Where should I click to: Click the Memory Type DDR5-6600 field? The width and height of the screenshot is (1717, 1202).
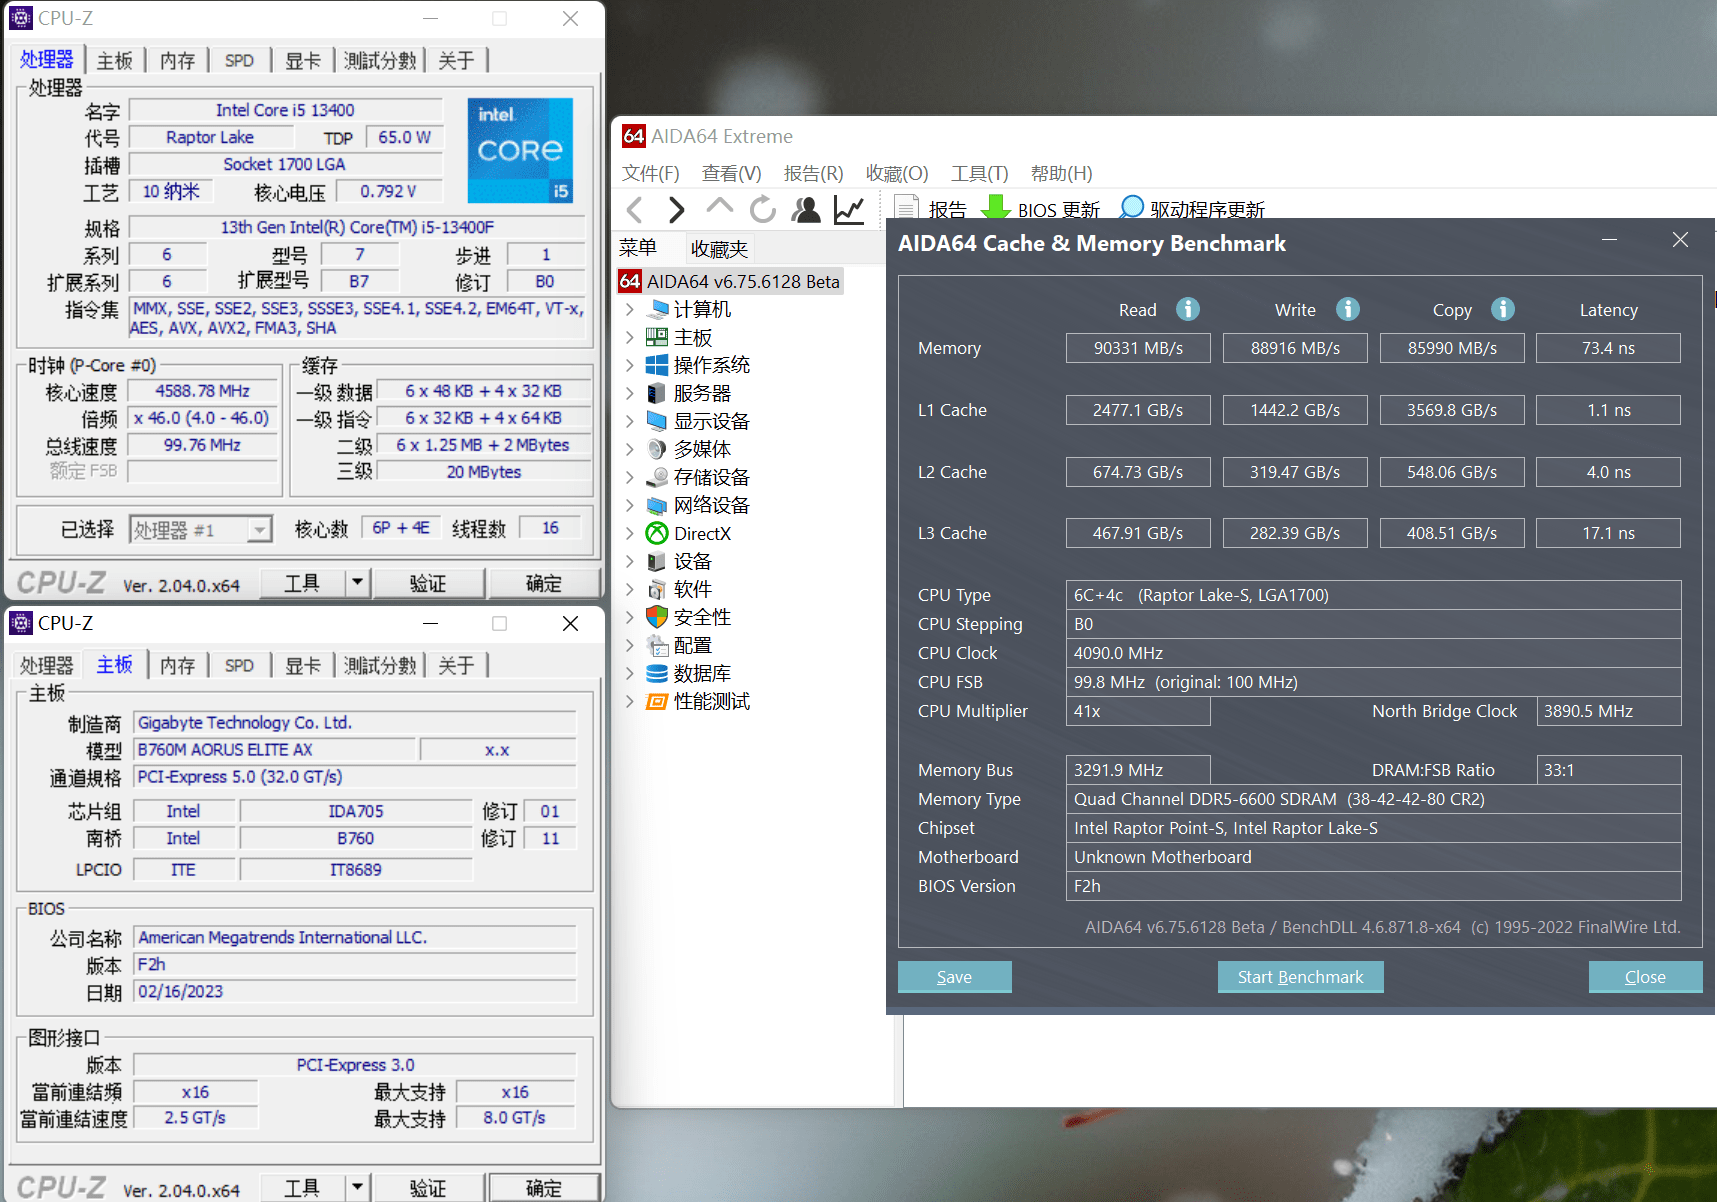click(x=1373, y=799)
